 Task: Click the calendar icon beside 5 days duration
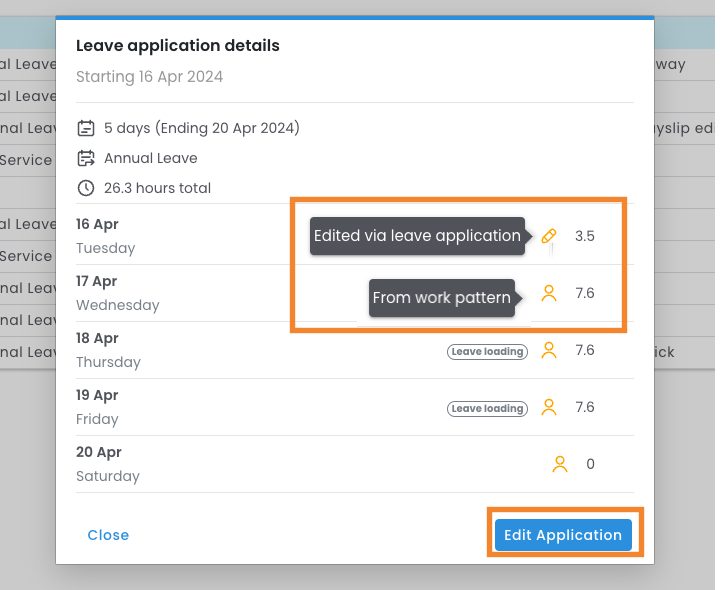(x=86, y=128)
